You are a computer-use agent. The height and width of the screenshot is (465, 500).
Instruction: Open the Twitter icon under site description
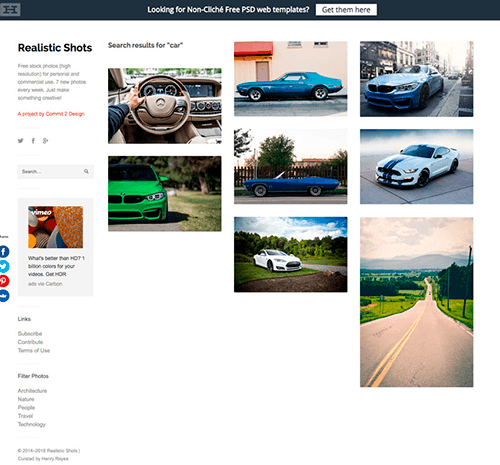(x=21, y=141)
